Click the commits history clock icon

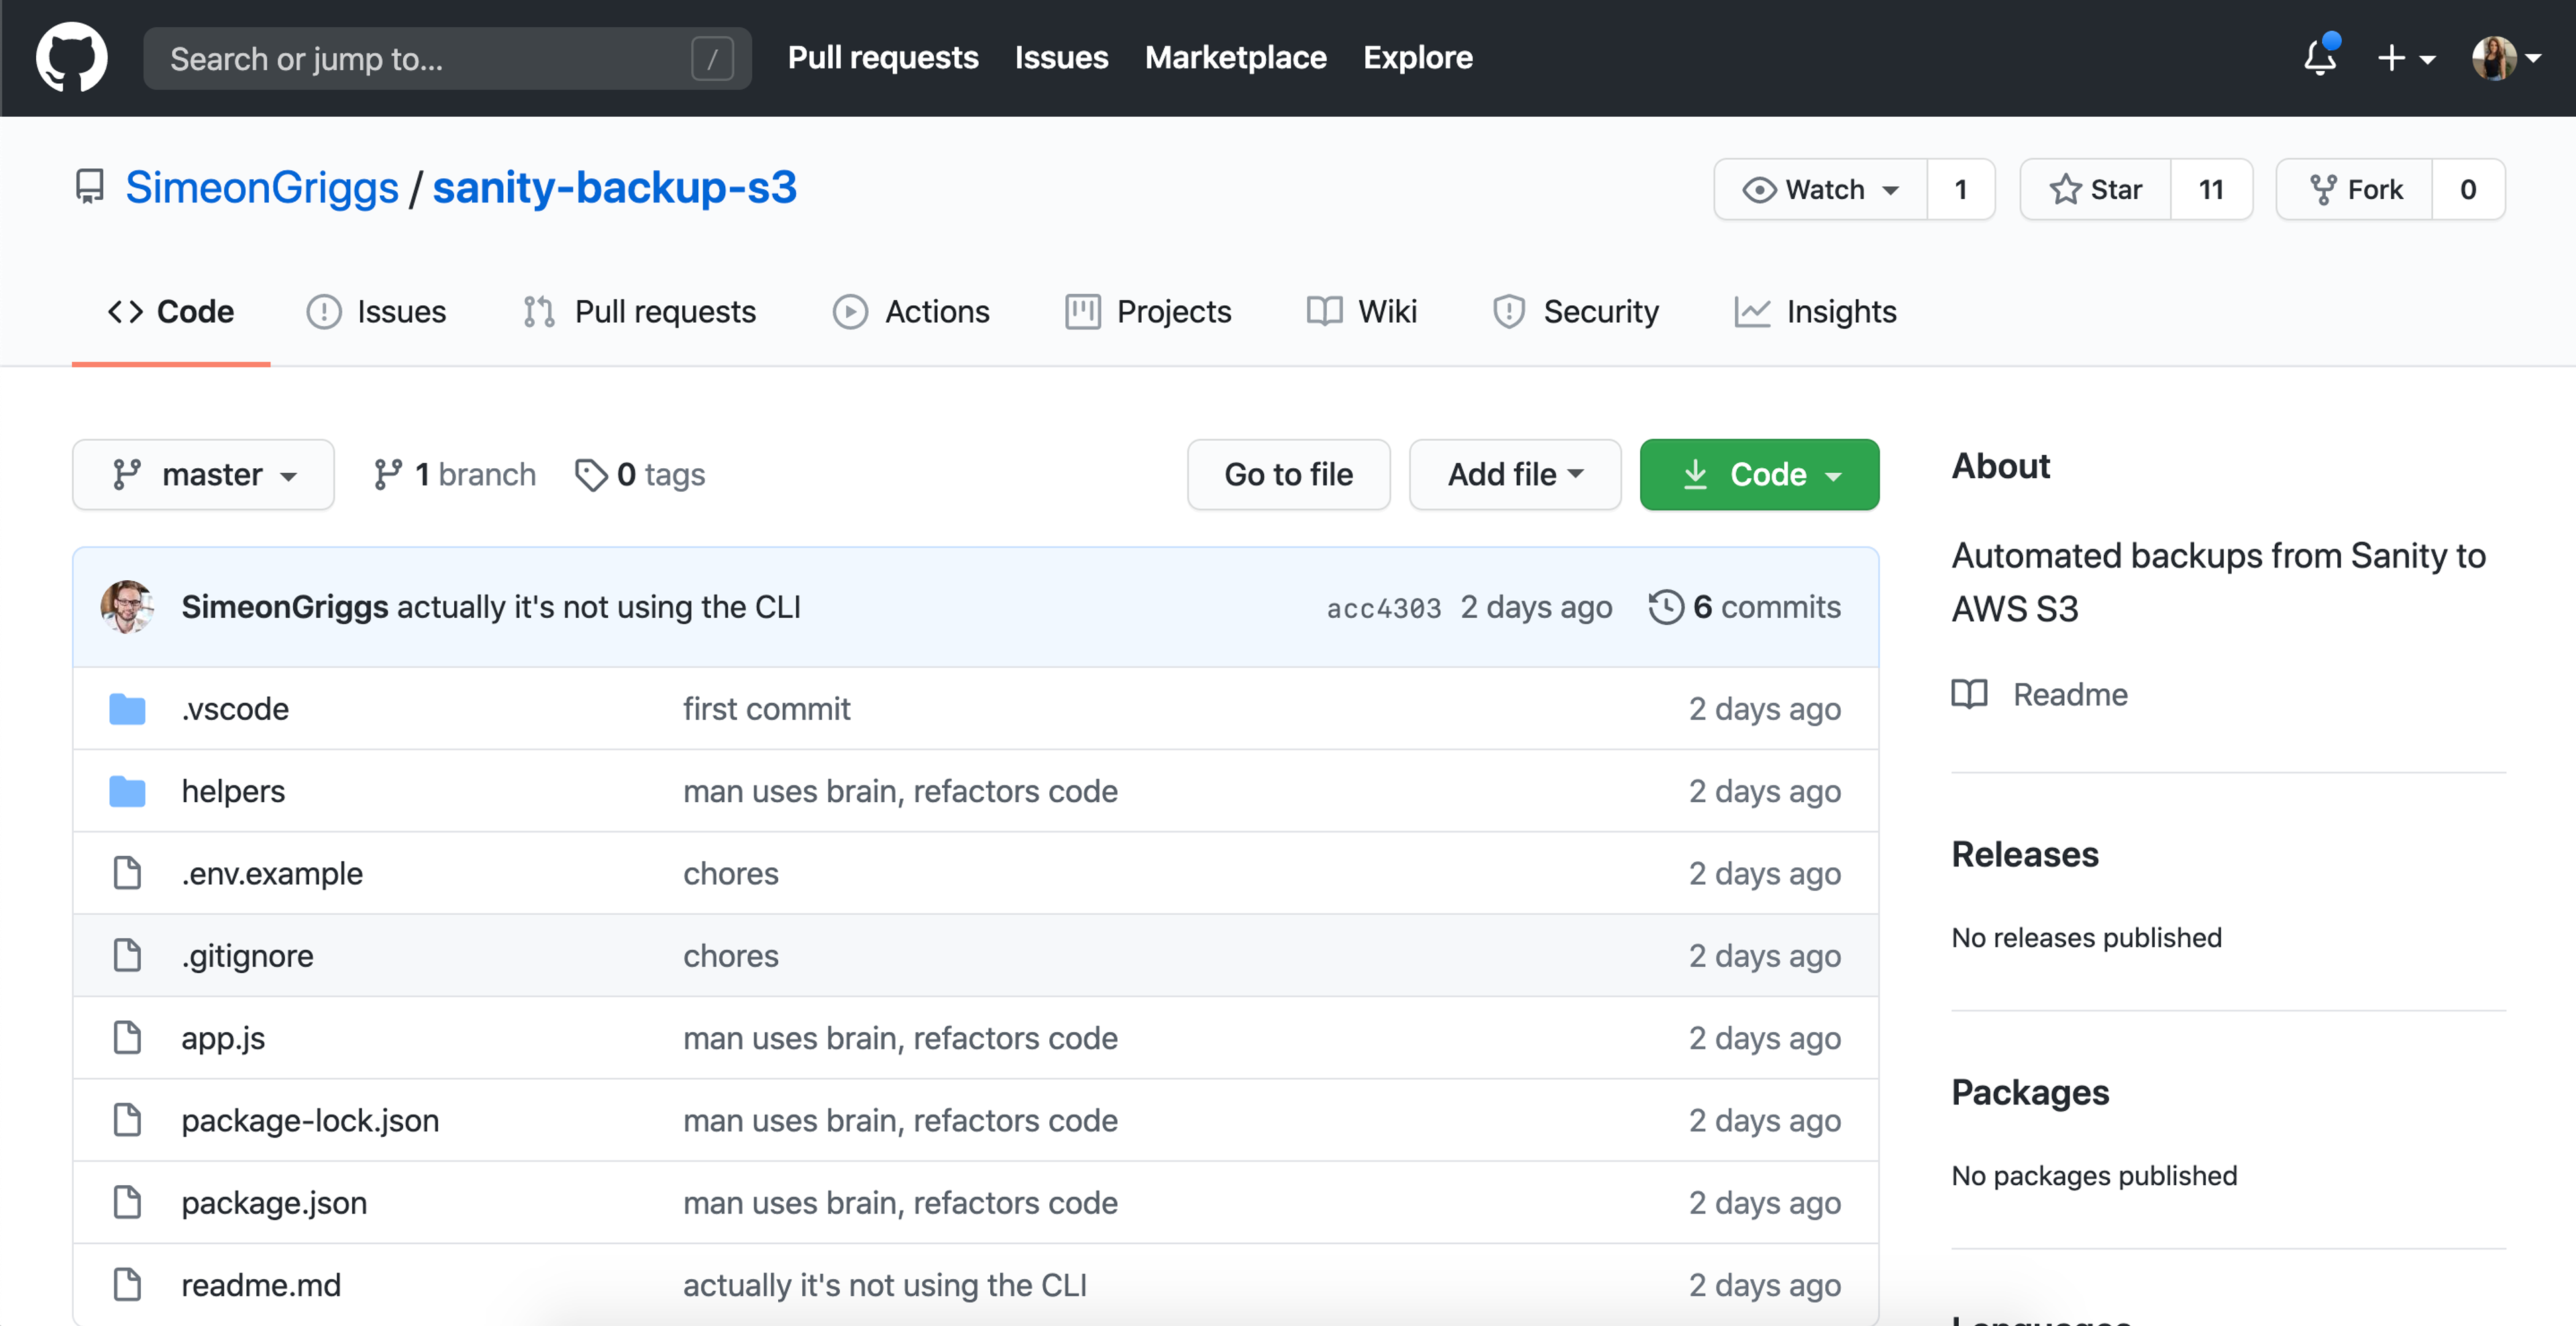point(1665,607)
